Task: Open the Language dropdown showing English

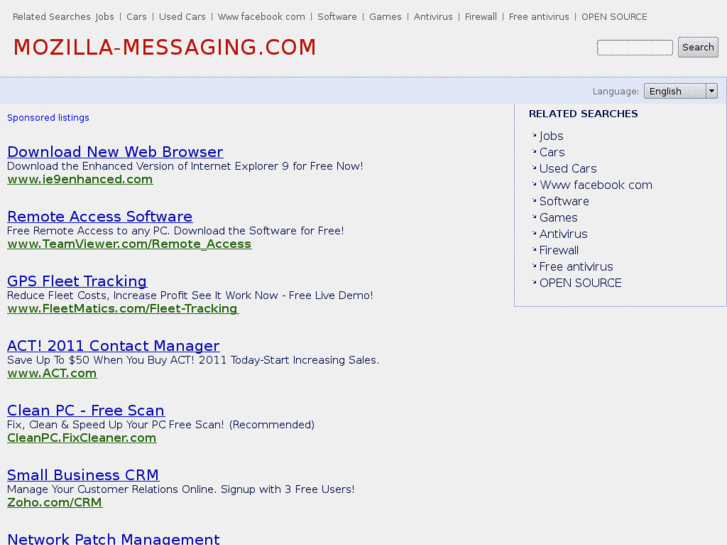Action: pyautogui.click(x=681, y=91)
